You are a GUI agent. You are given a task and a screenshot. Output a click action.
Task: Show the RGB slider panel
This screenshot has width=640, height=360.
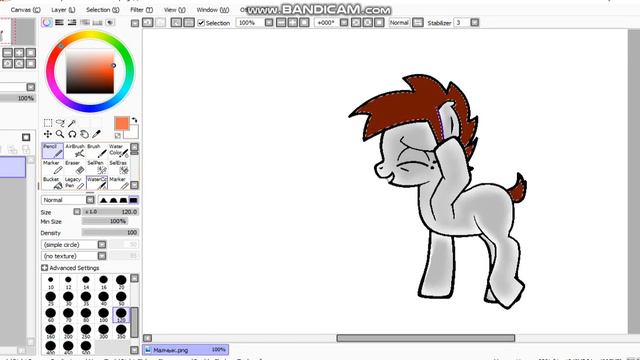tap(60, 23)
